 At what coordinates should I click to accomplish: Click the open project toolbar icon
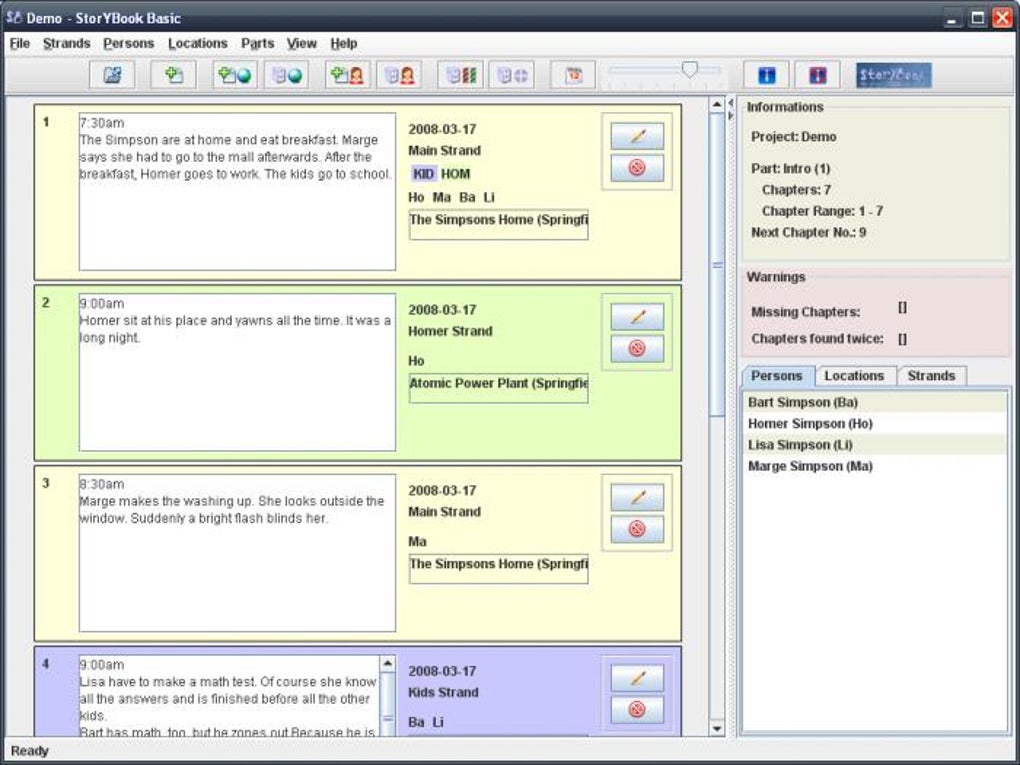pyautogui.click(x=112, y=75)
